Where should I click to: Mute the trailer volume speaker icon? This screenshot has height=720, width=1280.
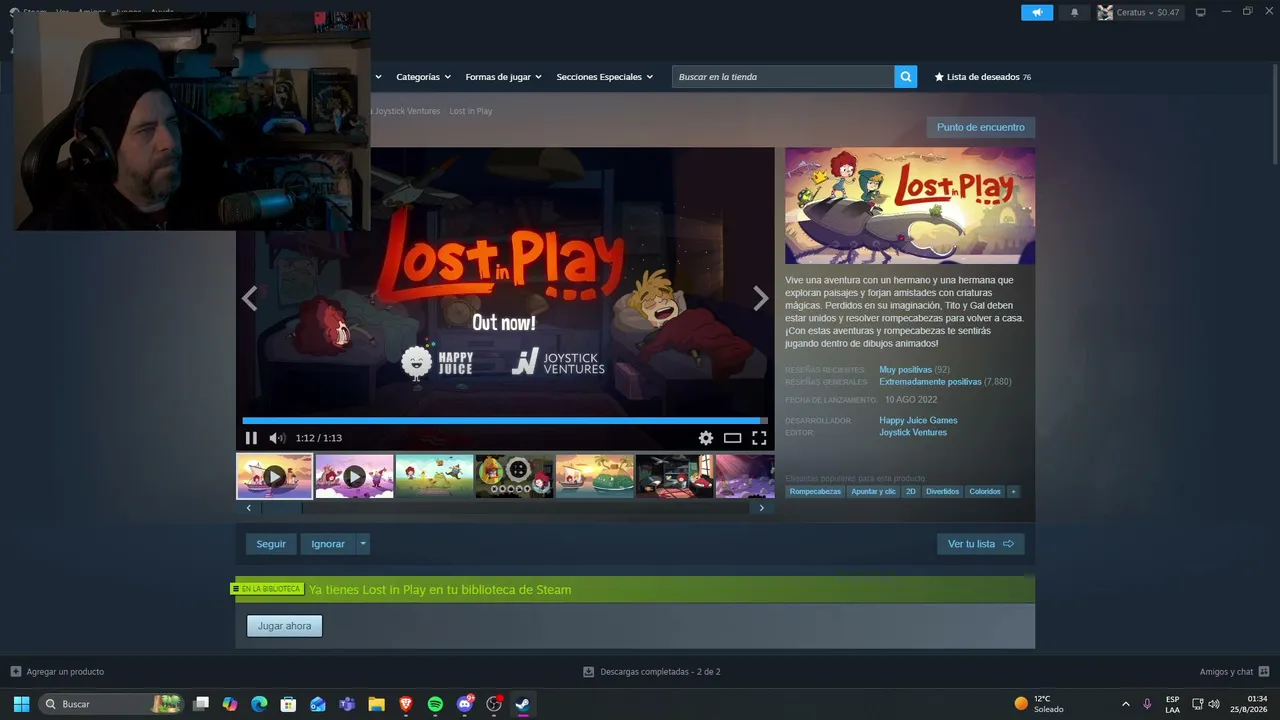[277, 438]
